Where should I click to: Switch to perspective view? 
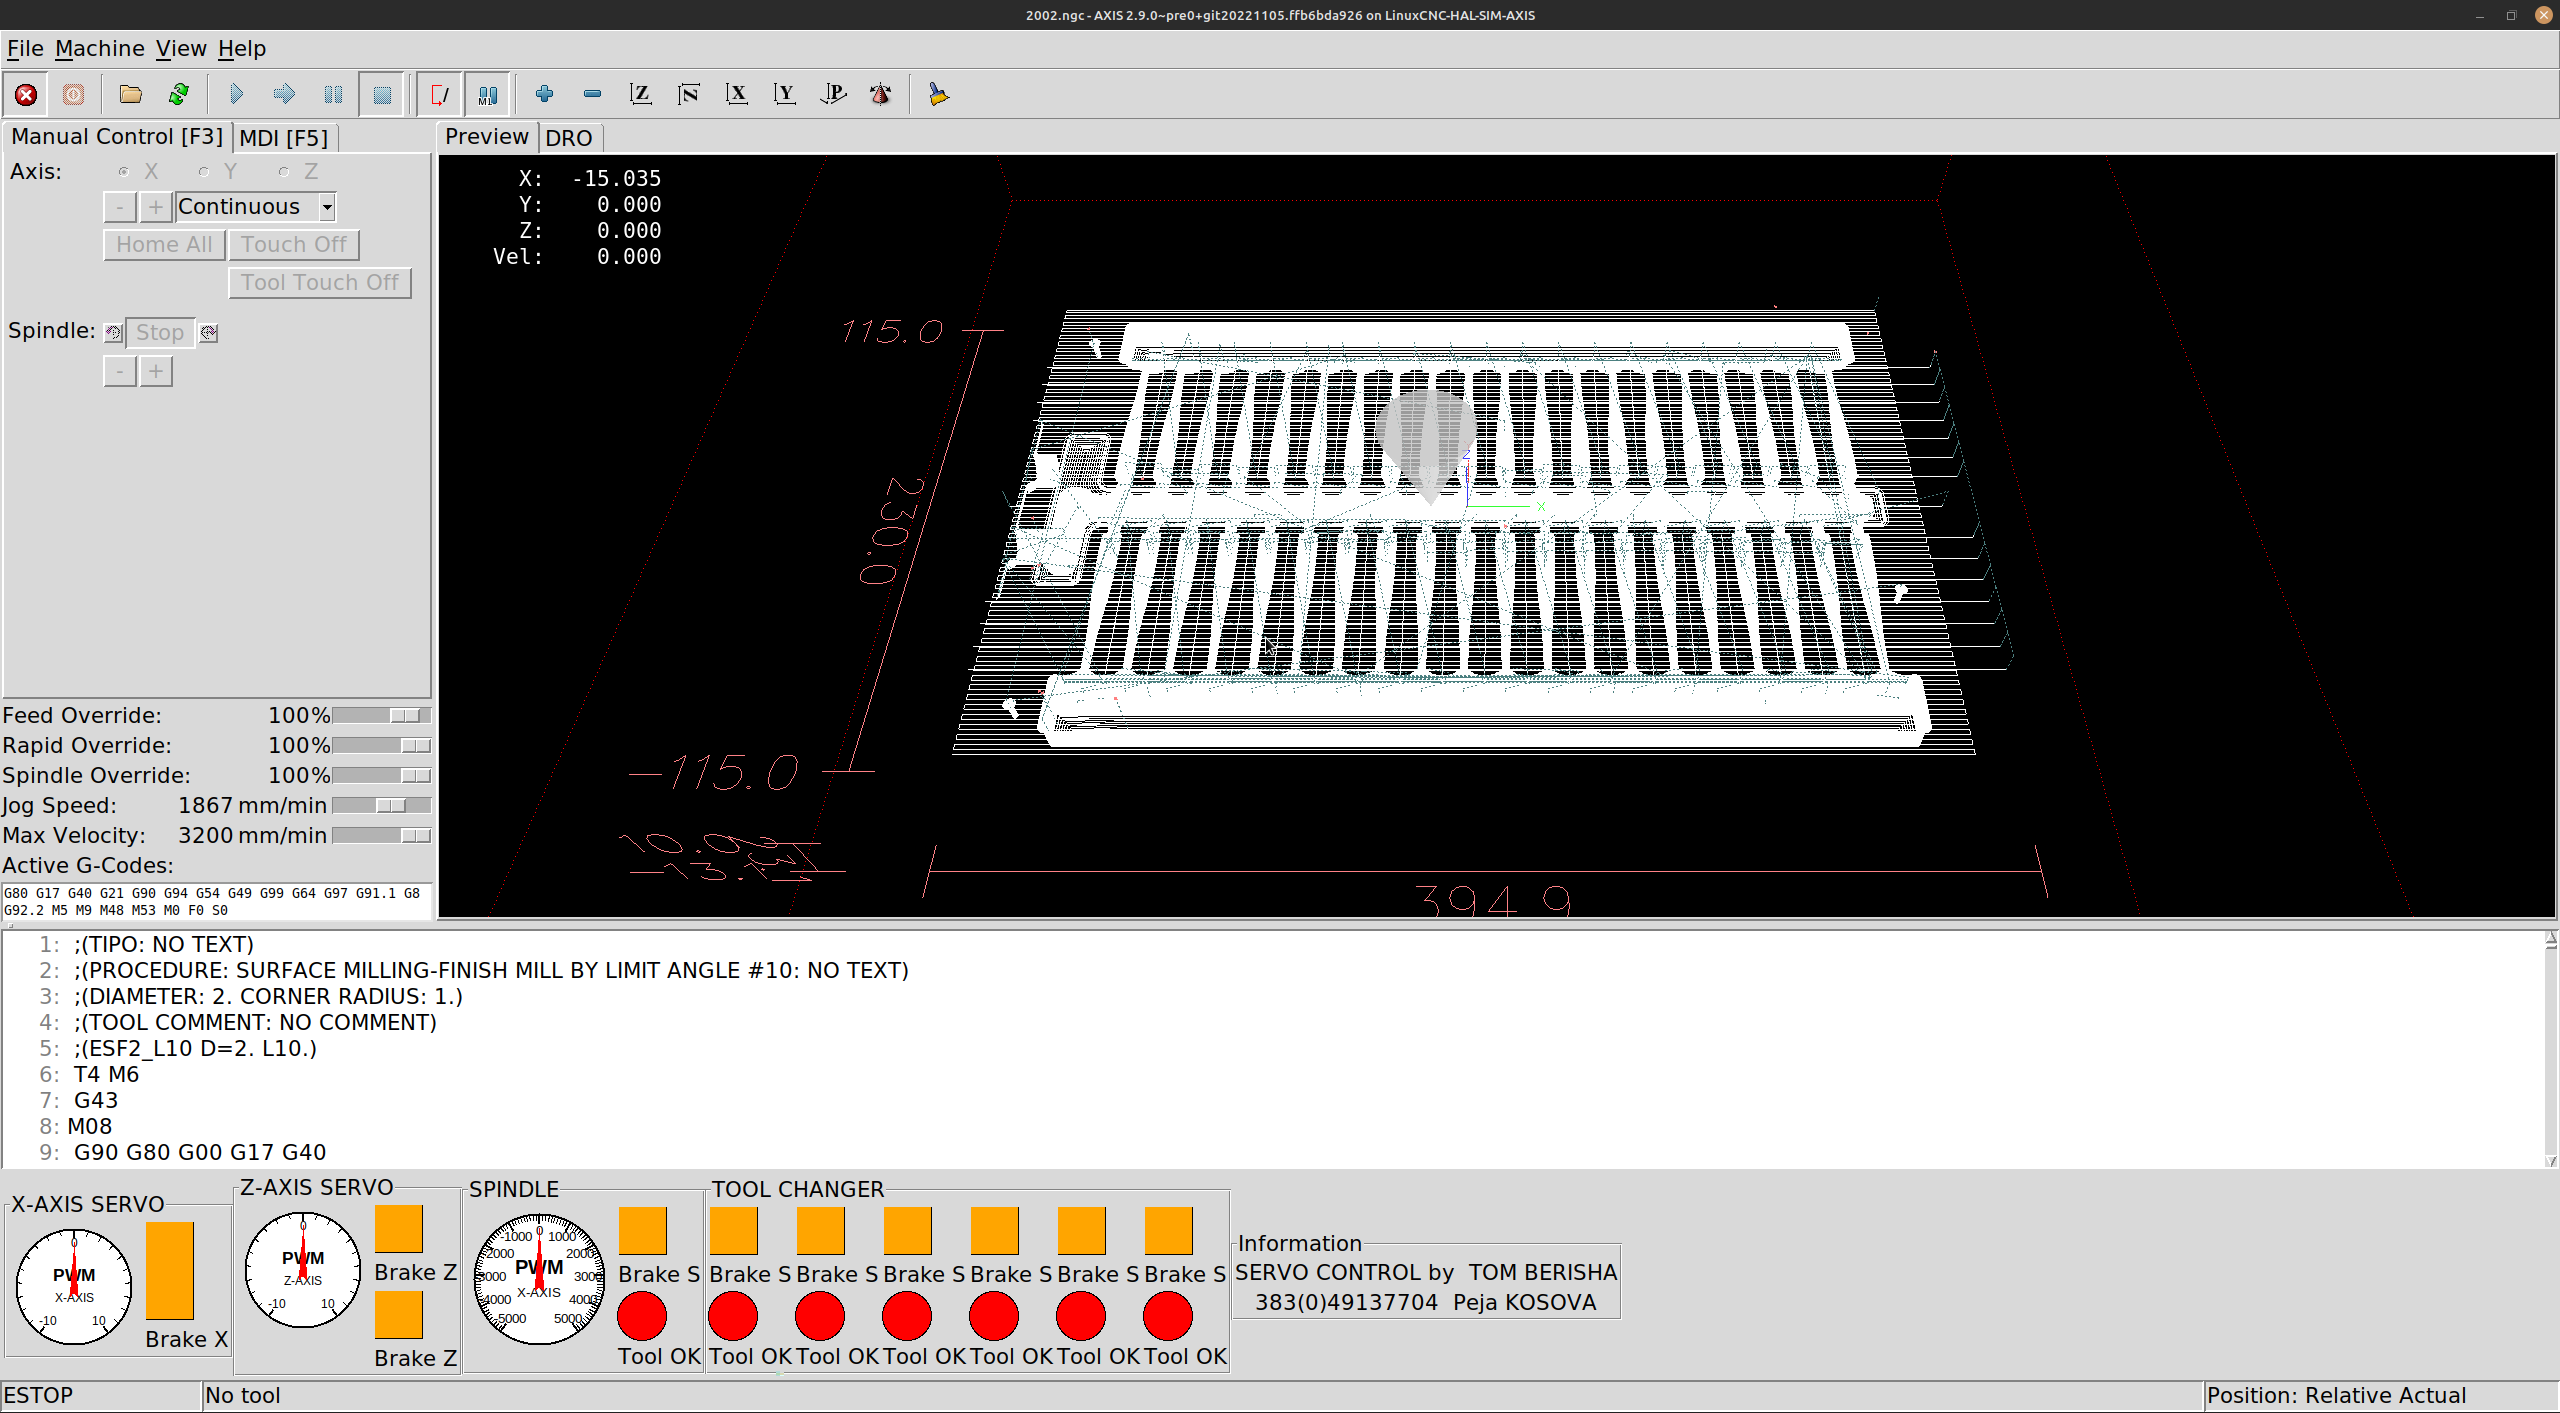pyautogui.click(x=833, y=94)
